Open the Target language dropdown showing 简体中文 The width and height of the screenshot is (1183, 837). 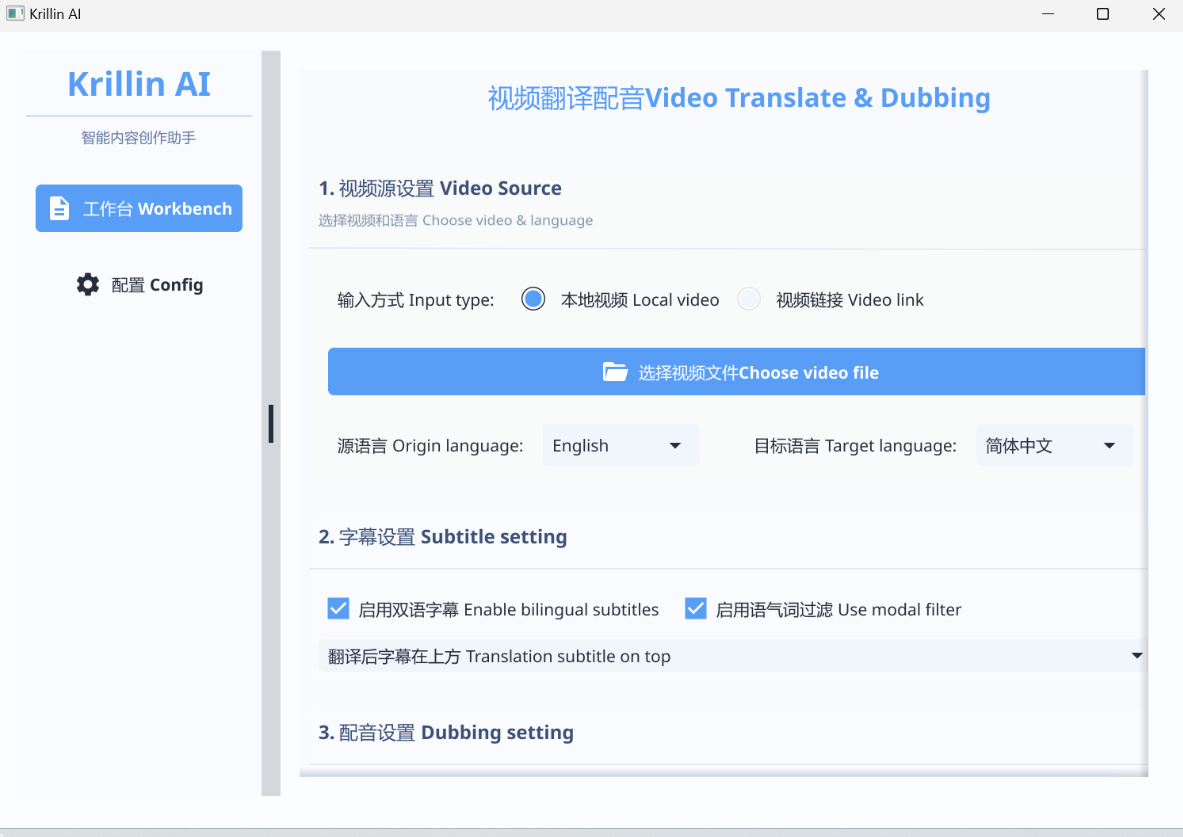point(1054,445)
